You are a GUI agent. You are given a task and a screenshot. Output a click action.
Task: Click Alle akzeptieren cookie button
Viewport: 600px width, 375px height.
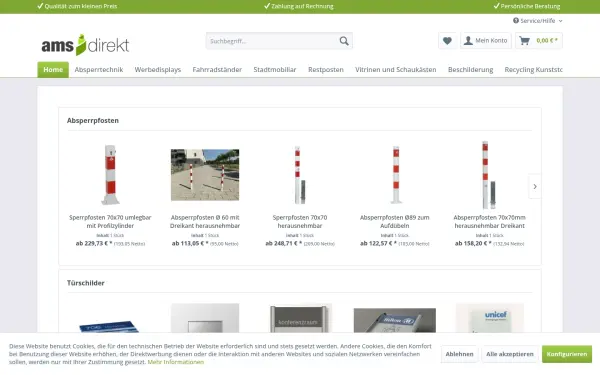click(x=510, y=354)
